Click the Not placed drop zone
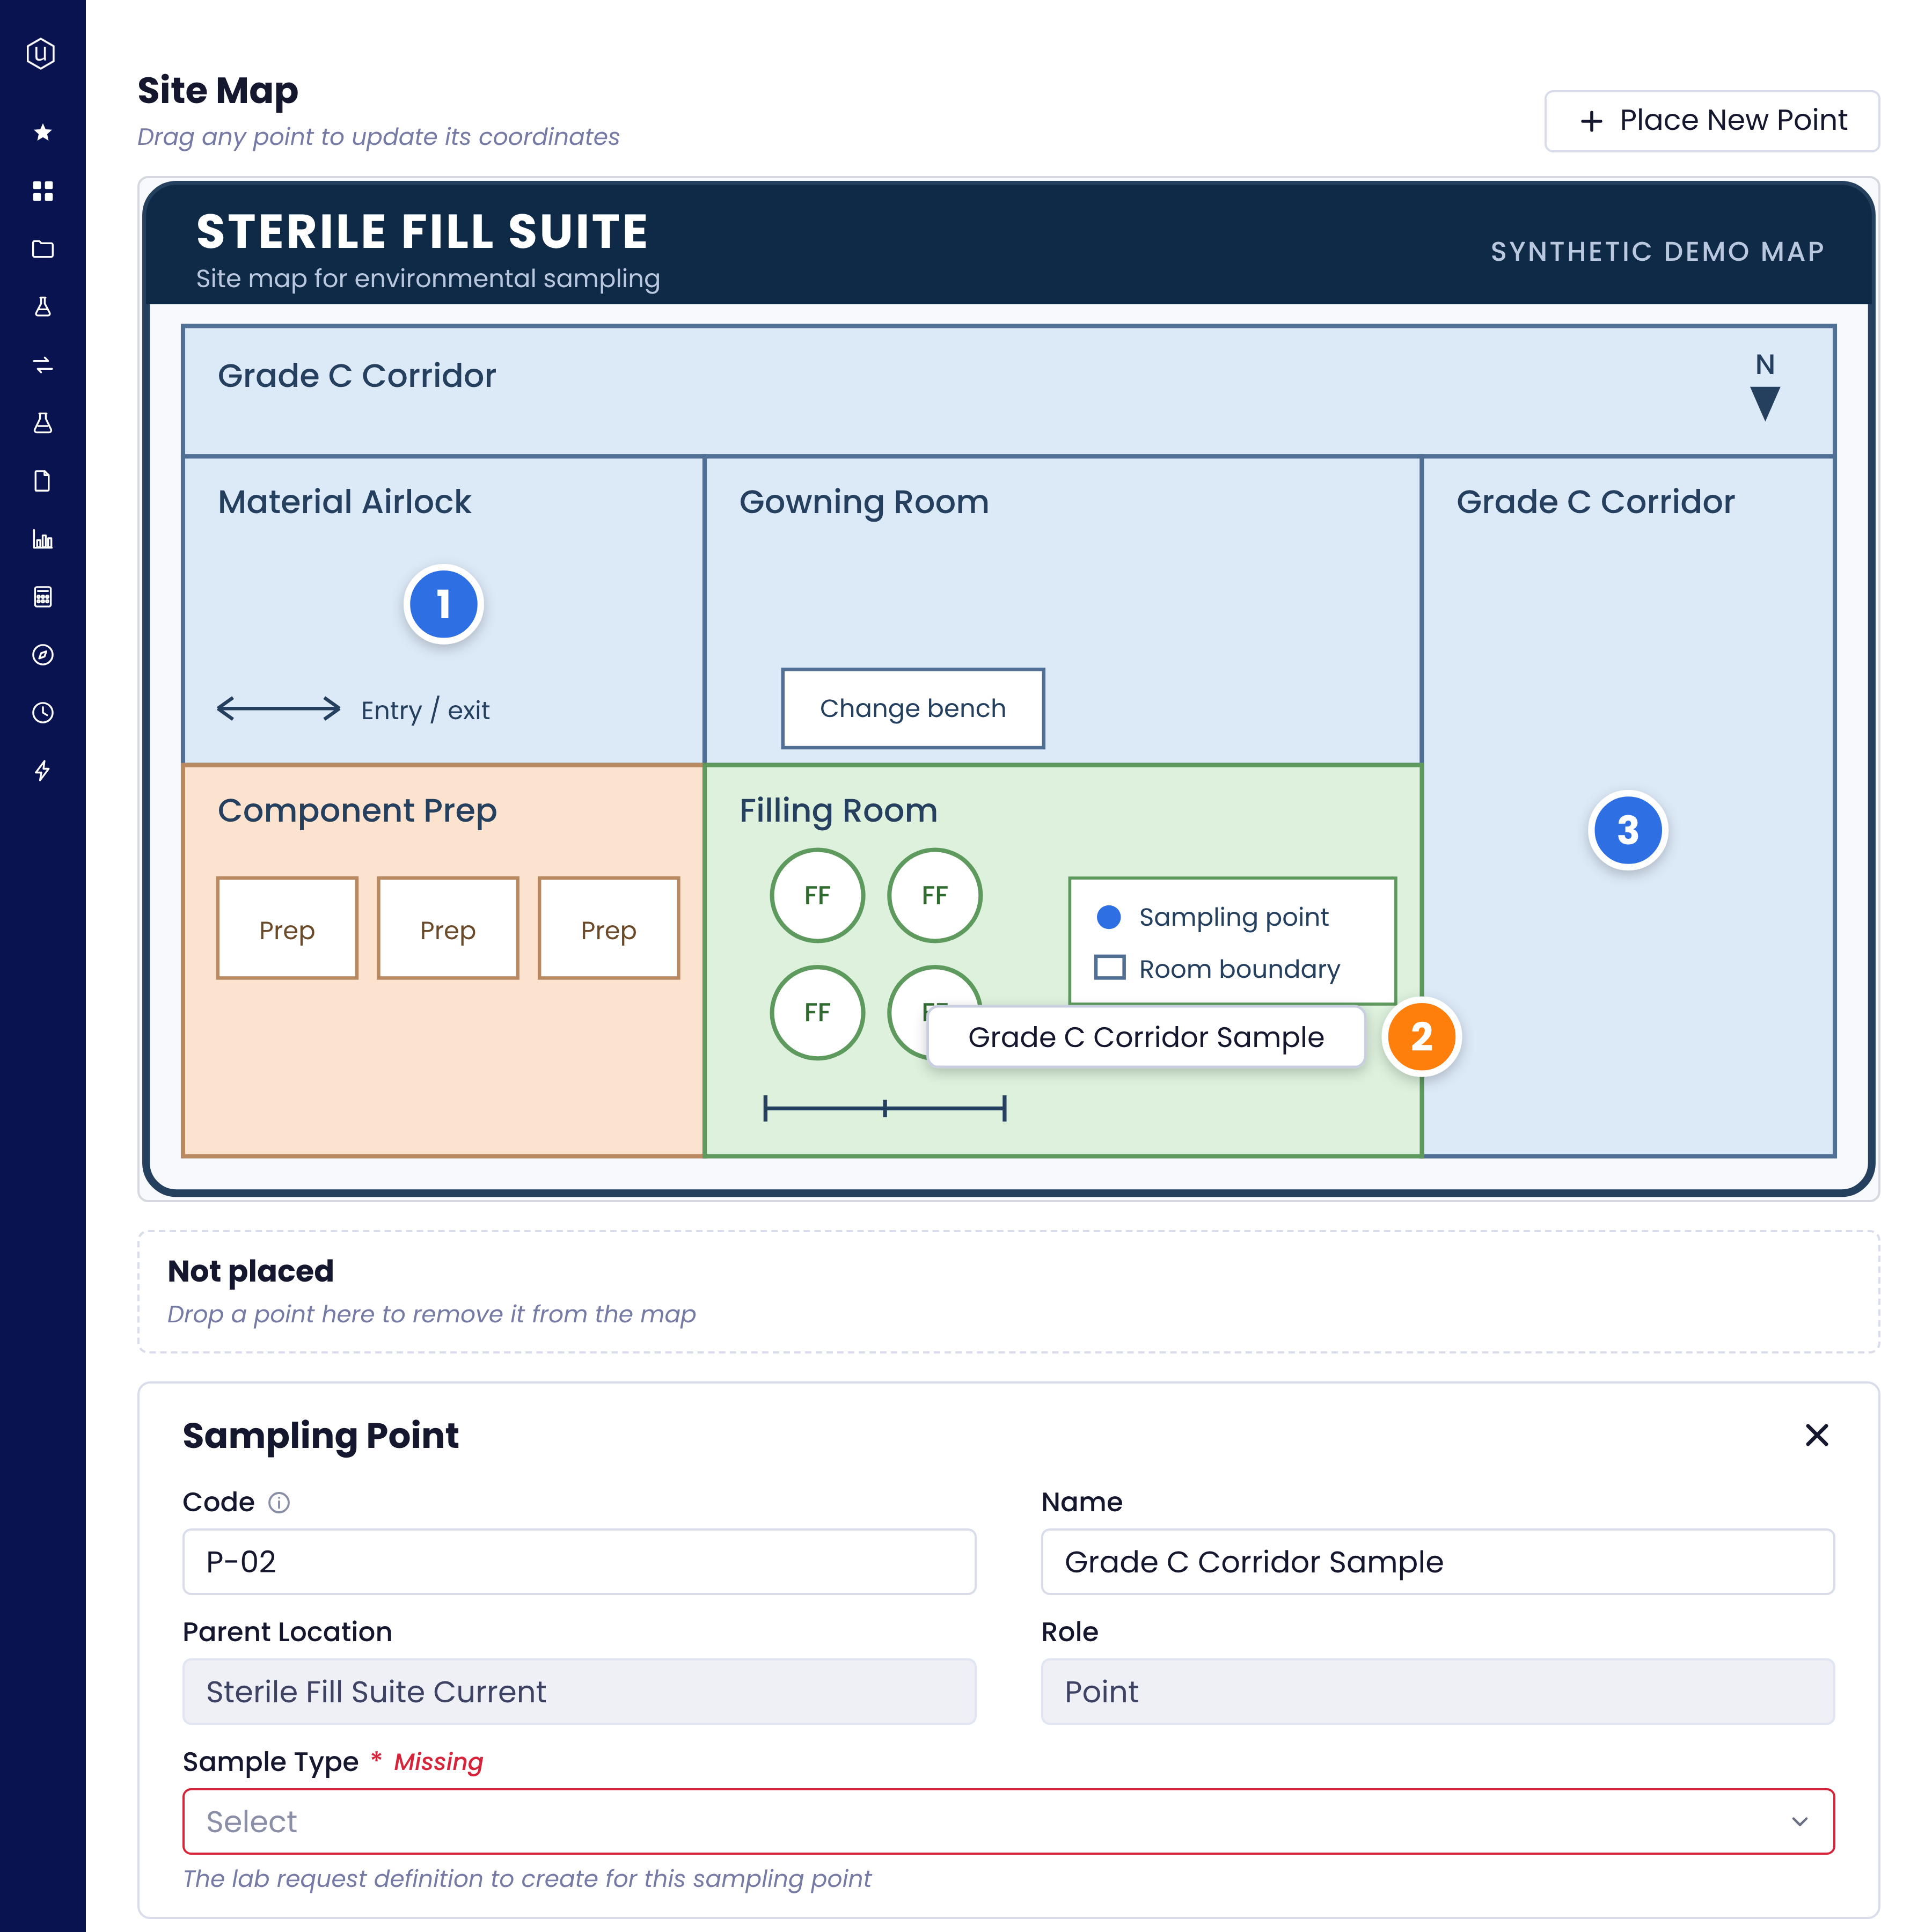The height and width of the screenshot is (1932, 1932). point(1008,1291)
